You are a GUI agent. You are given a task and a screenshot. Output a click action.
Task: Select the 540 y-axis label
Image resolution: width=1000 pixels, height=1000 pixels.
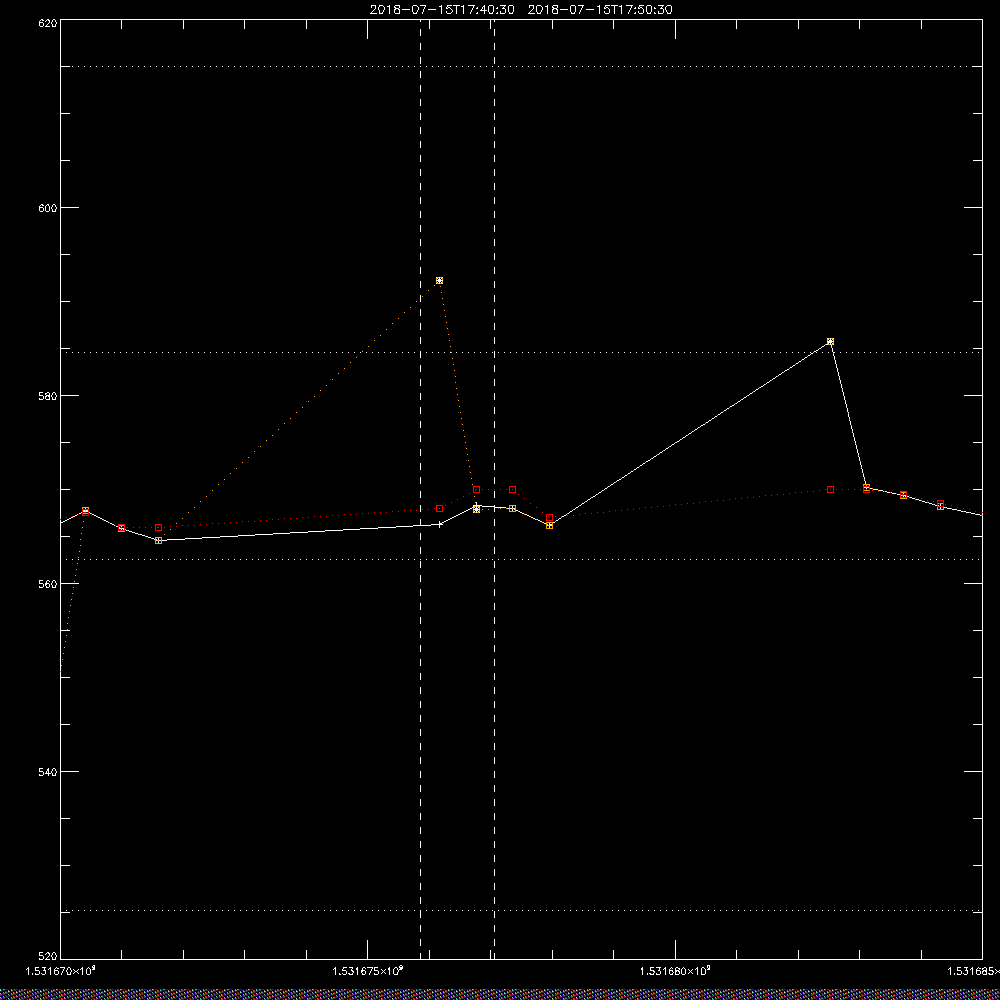pos(49,772)
